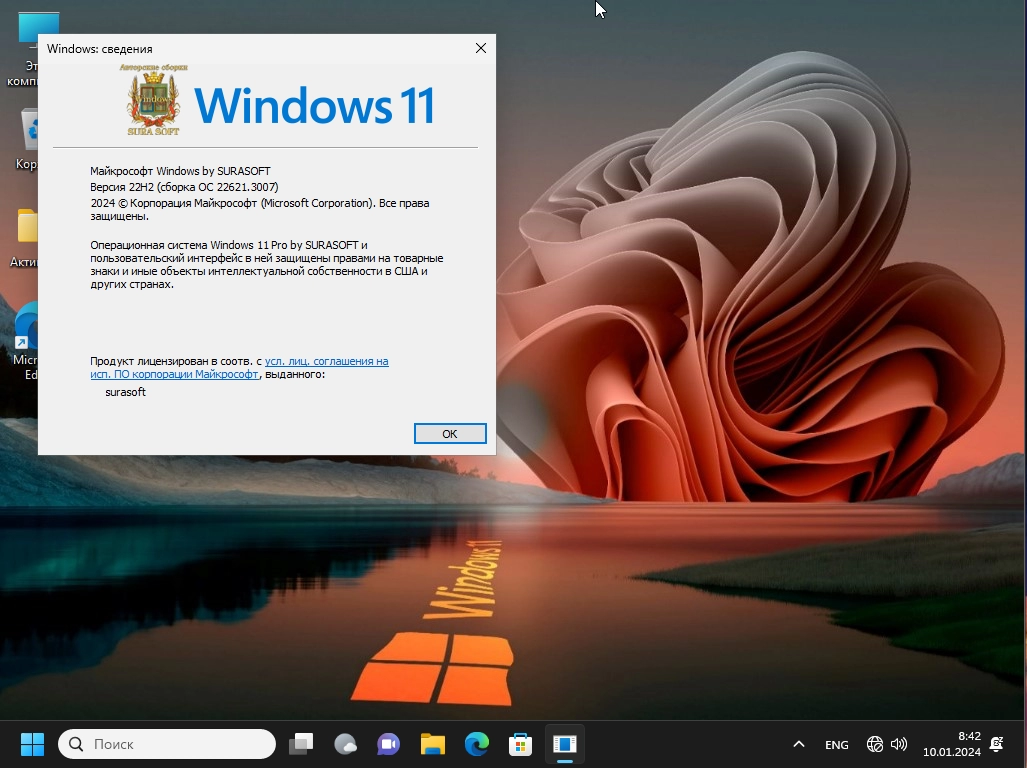Viewport: 1027px width, 768px height.
Task: Open File Explorer from the taskbar
Action: [433, 744]
